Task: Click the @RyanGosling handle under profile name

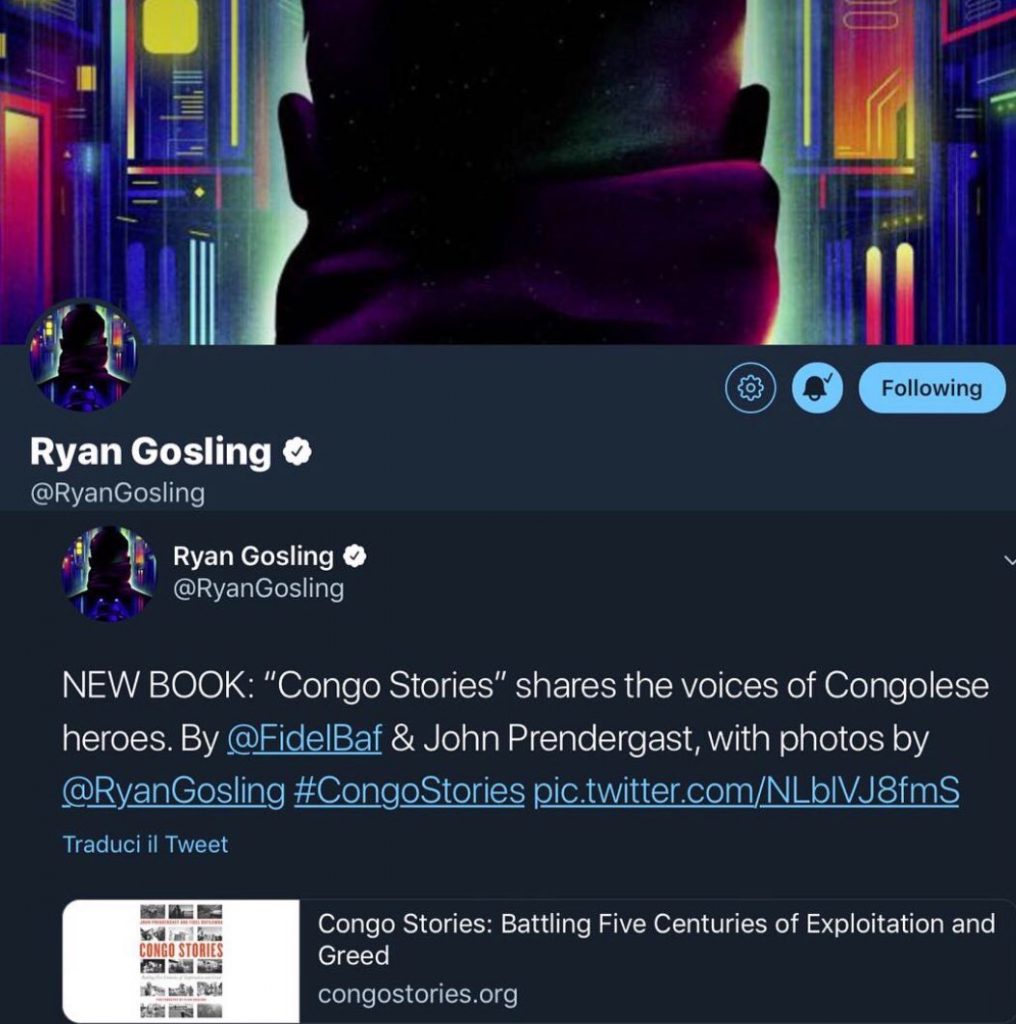Action: (x=118, y=492)
